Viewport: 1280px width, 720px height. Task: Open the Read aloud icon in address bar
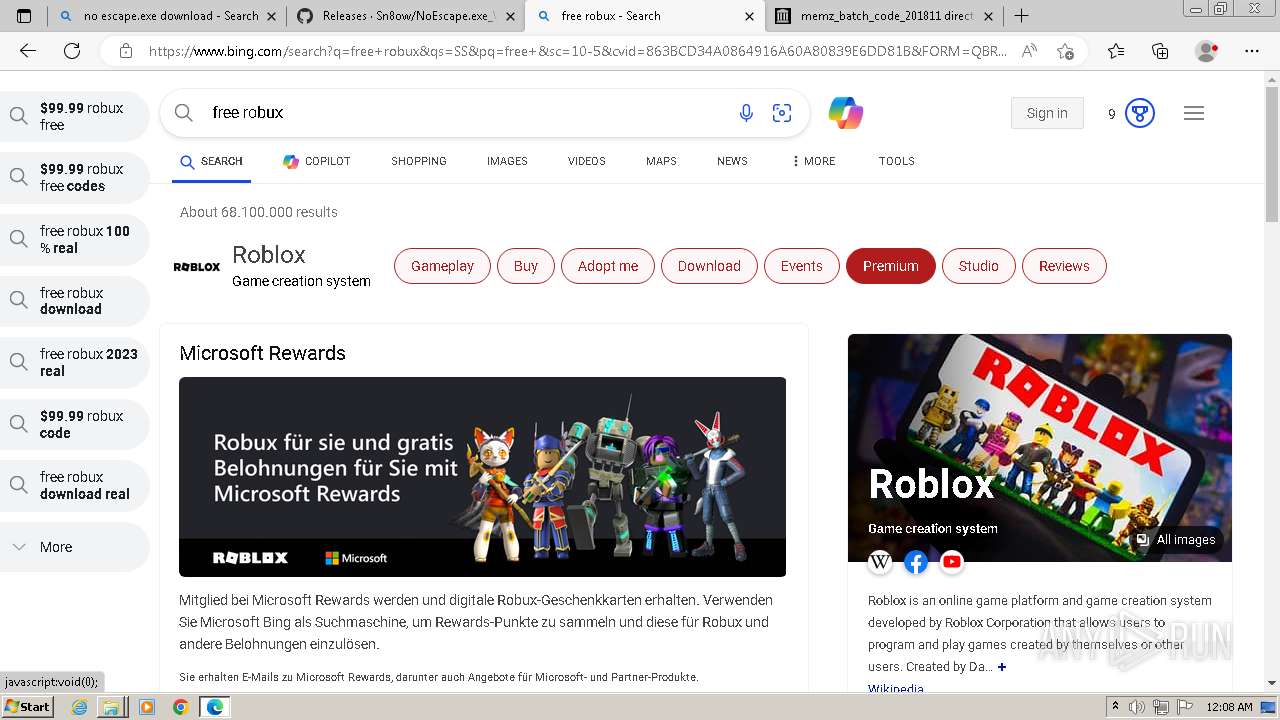[x=1029, y=51]
